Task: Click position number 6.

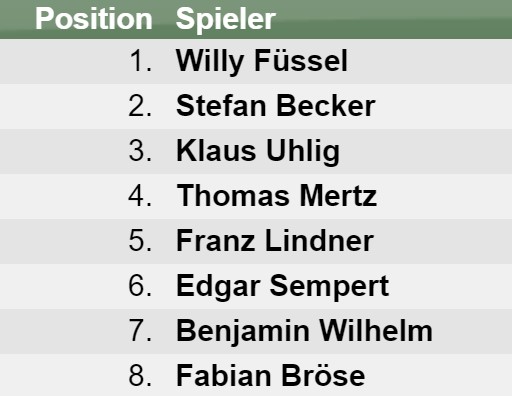Action: [140, 286]
